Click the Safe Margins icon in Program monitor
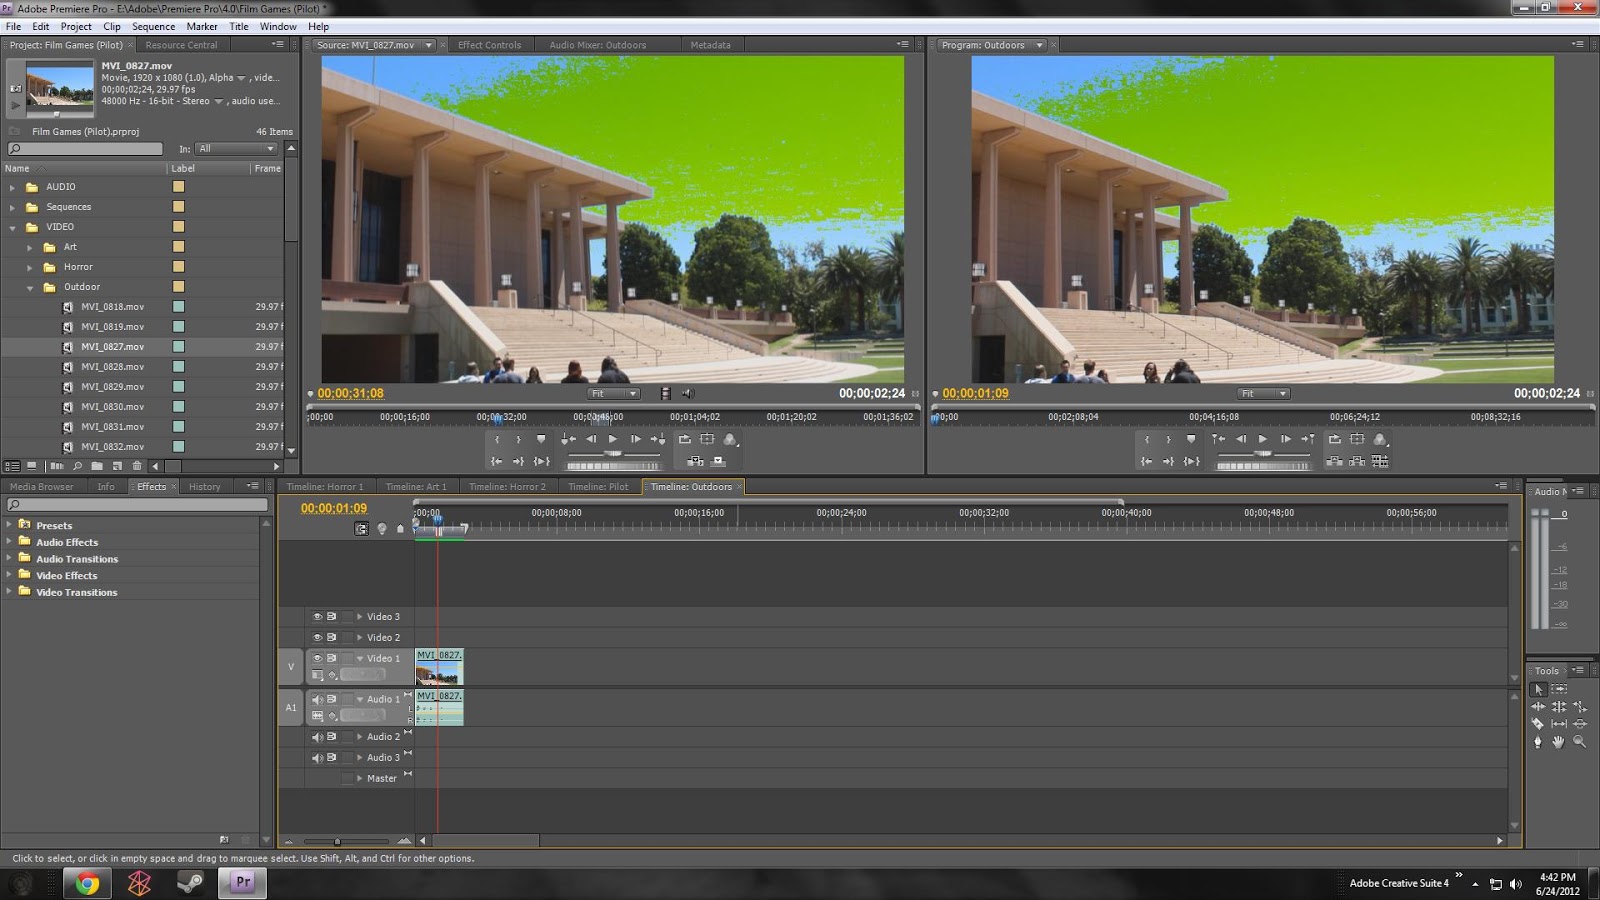Image resolution: width=1600 pixels, height=900 pixels. click(1357, 437)
